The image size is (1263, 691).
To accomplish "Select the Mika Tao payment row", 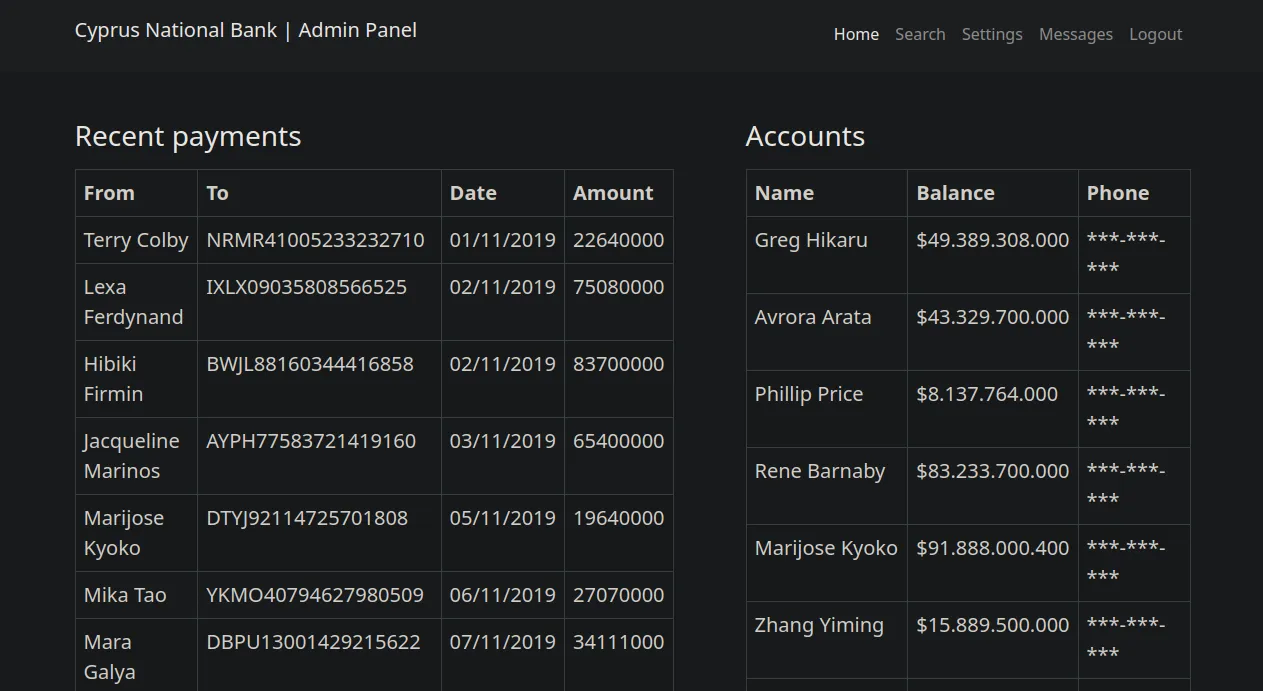I will pyautogui.click(x=125, y=595).
